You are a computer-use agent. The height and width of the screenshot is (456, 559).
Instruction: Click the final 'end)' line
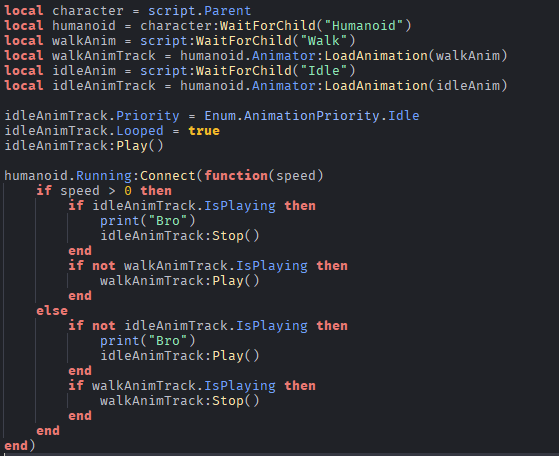[x=20, y=445]
